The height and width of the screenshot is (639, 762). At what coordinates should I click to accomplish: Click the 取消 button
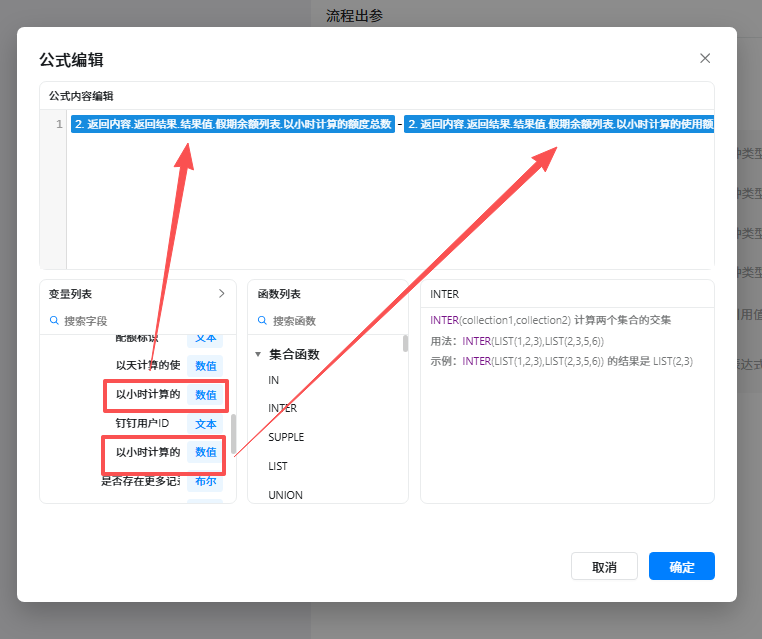click(604, 566)
